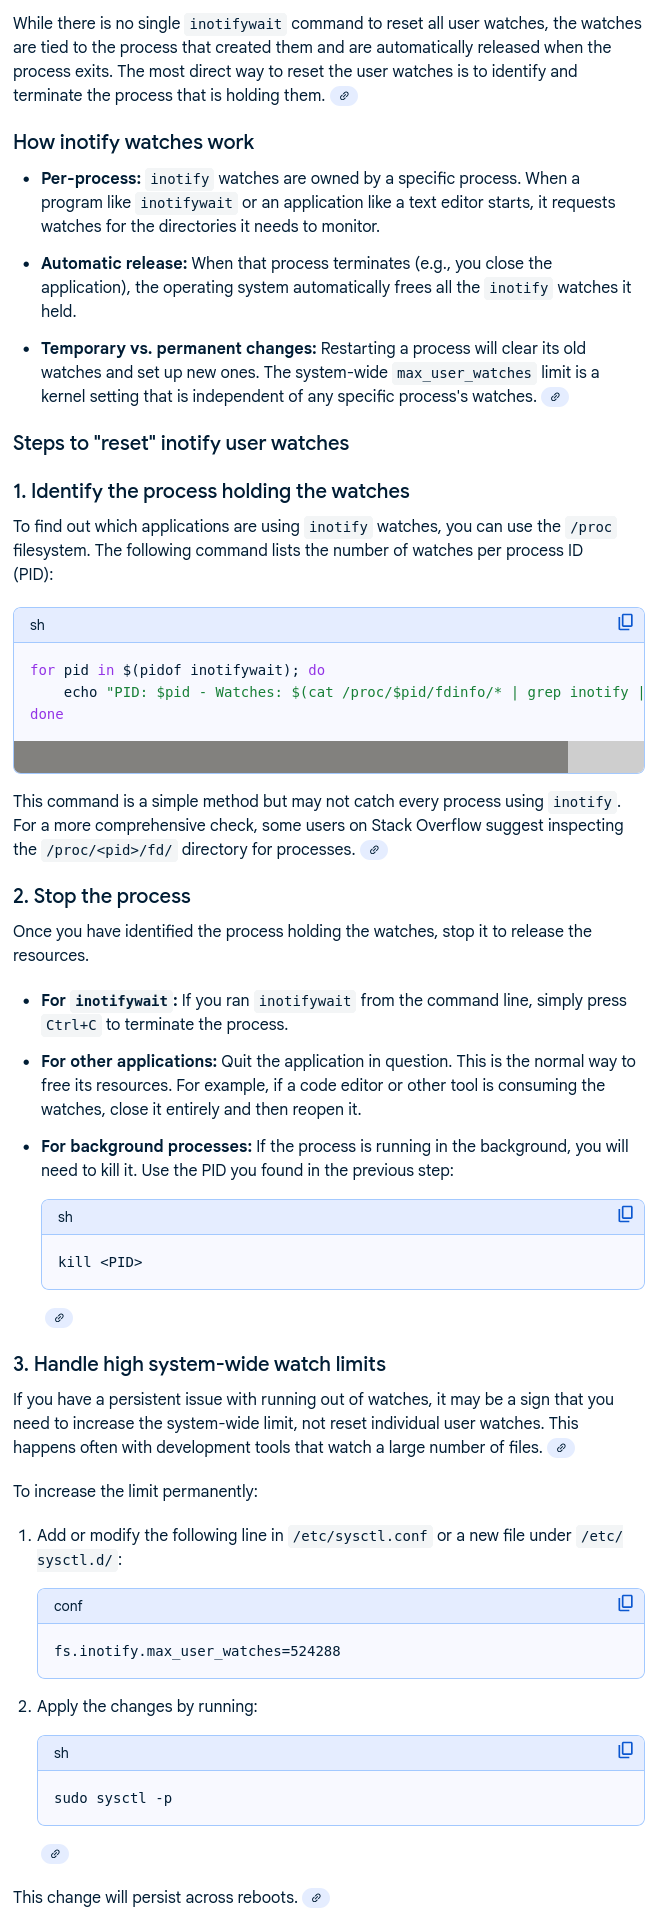Click the 'sudo sysctl -p' code text

pyautogui.click(x=113, y=1798)
